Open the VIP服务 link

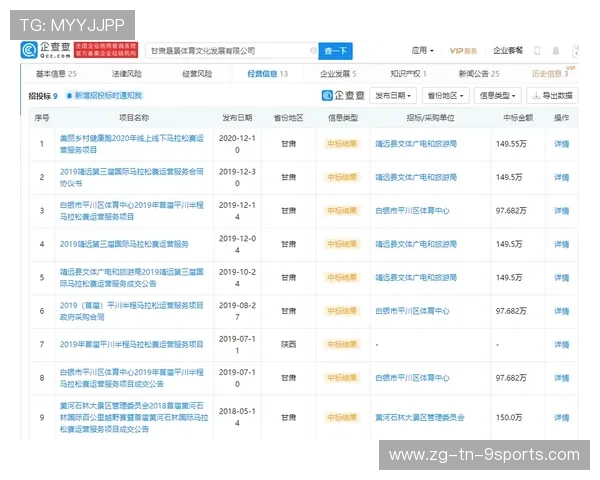pos(463,51)
